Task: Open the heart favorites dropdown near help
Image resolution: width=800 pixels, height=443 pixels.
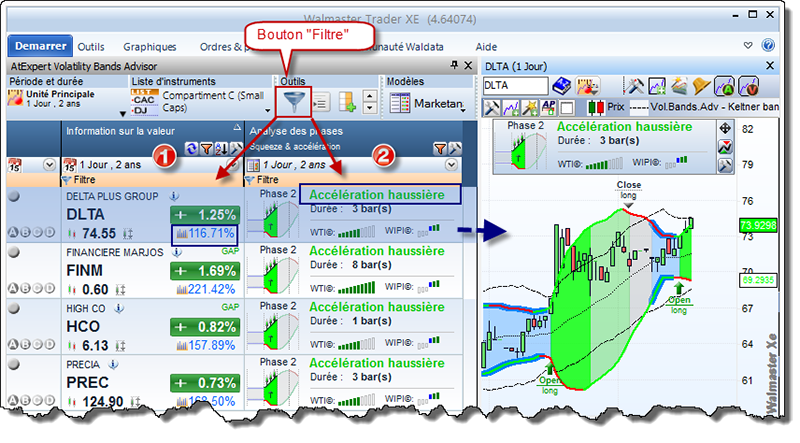Action: coord(748,45)
